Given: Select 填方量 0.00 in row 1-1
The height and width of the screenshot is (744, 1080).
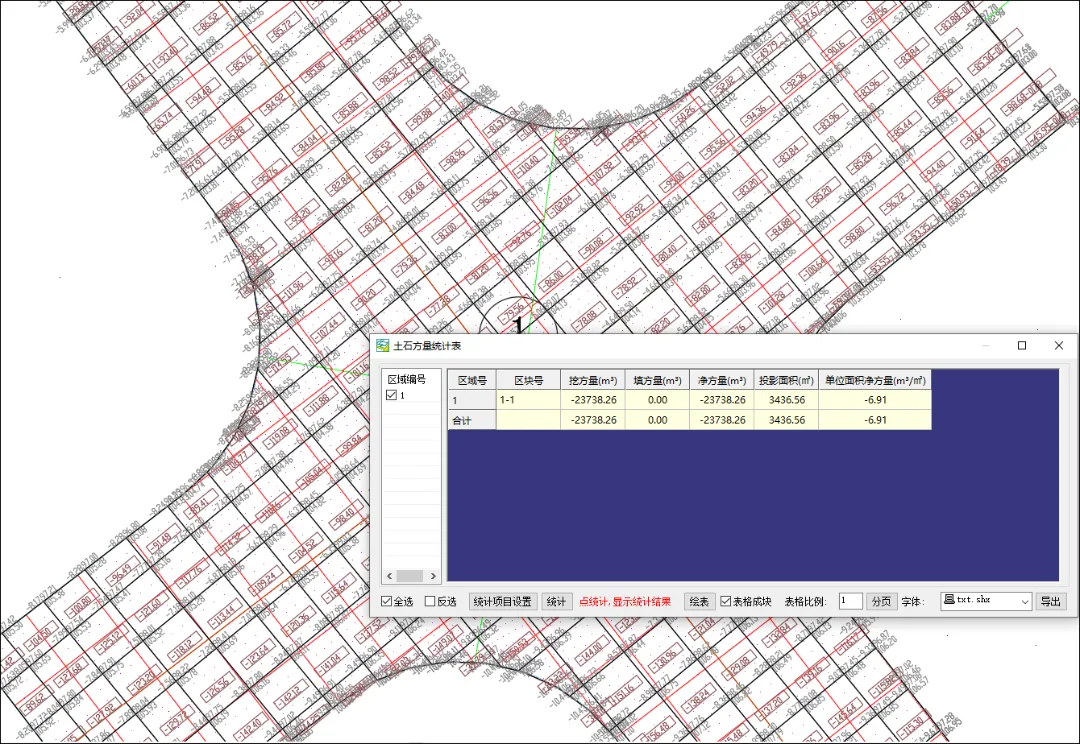Looking at the screenshot, I should pos(657,400).
